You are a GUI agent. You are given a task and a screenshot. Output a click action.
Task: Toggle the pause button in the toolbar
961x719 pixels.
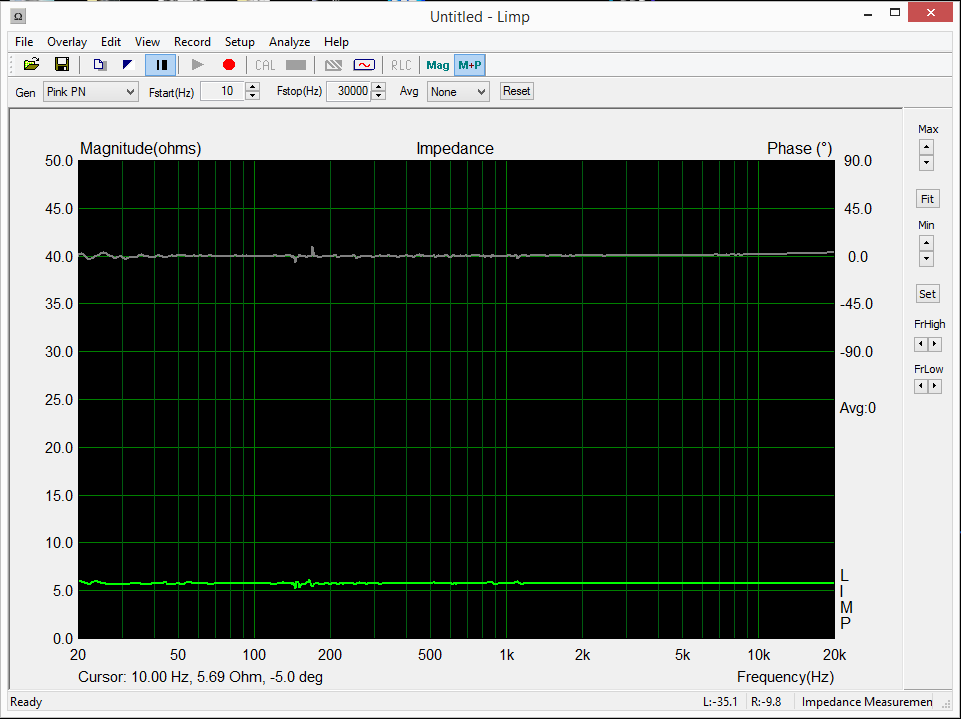(x=160, y=65)
